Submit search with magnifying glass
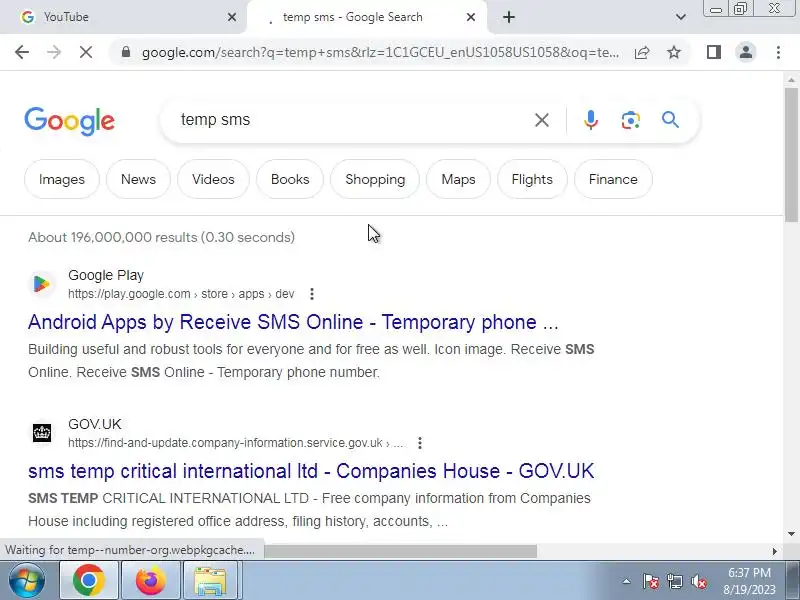The height and width of the screenshot is (600, 800). point(670,120)
